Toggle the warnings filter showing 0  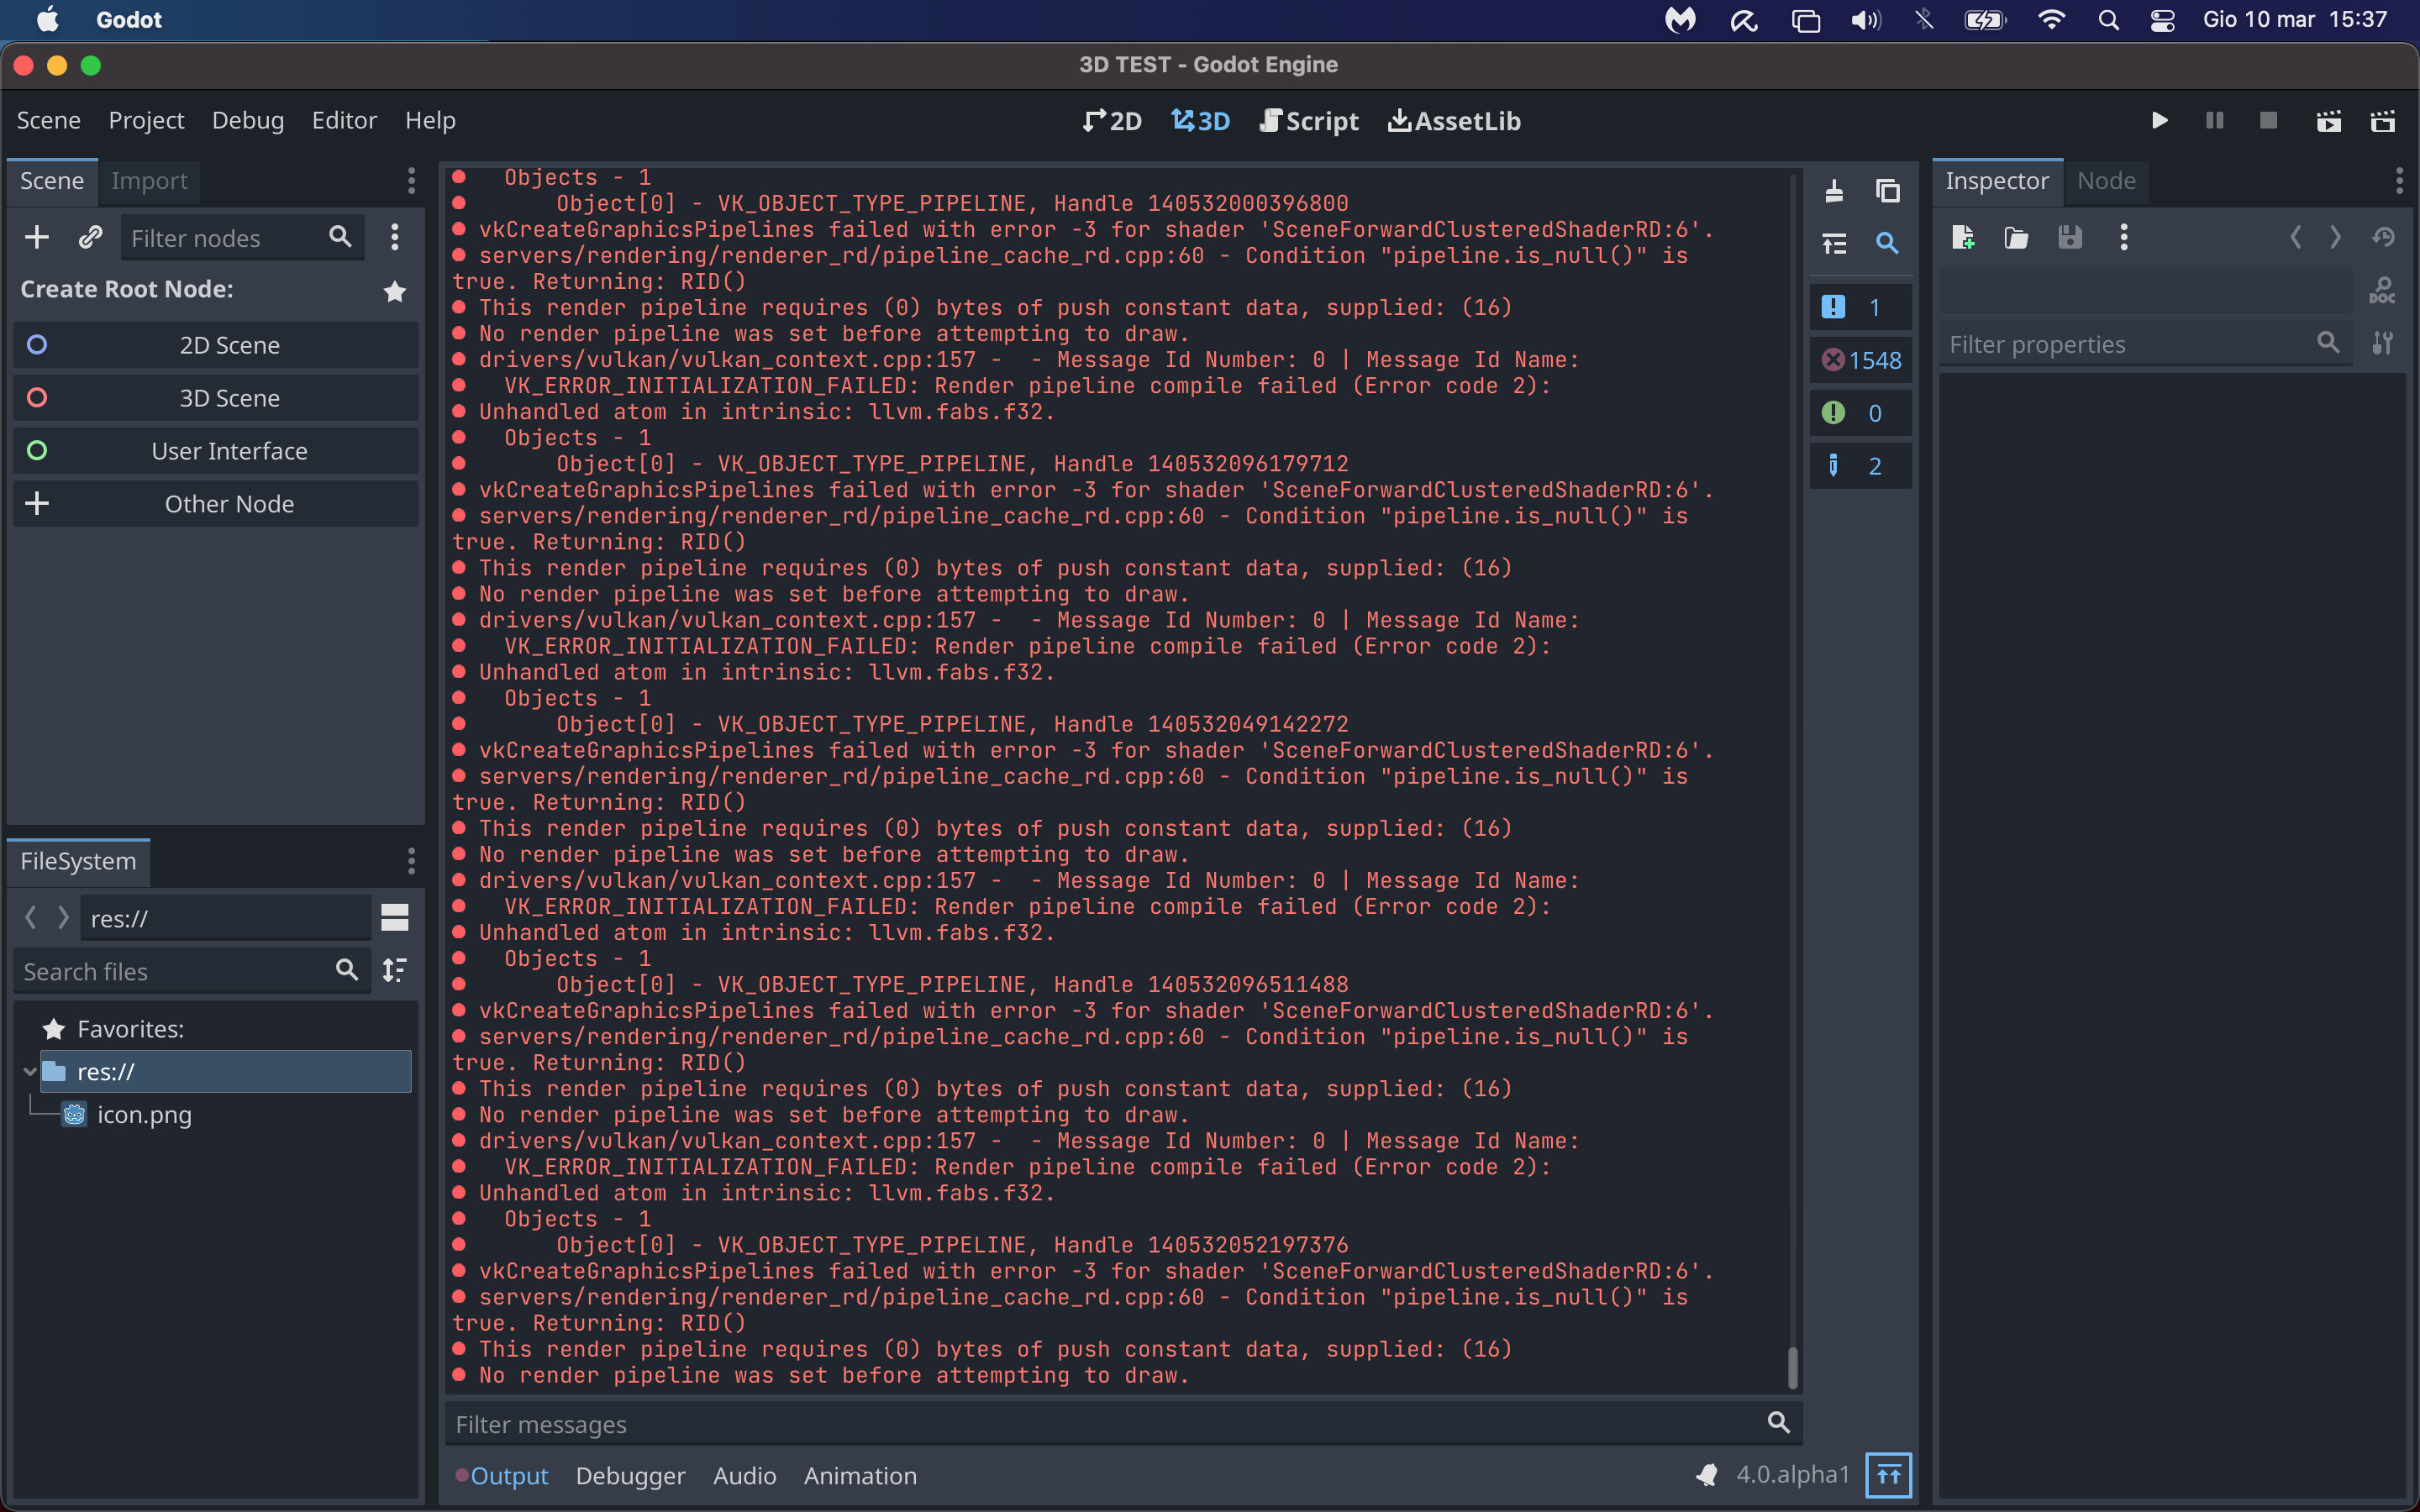tap(1861, 412)
